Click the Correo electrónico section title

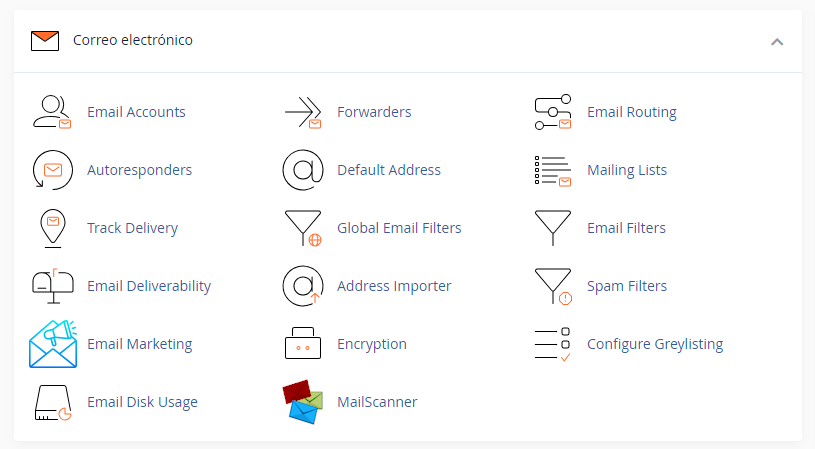click(x=133, y=40)
